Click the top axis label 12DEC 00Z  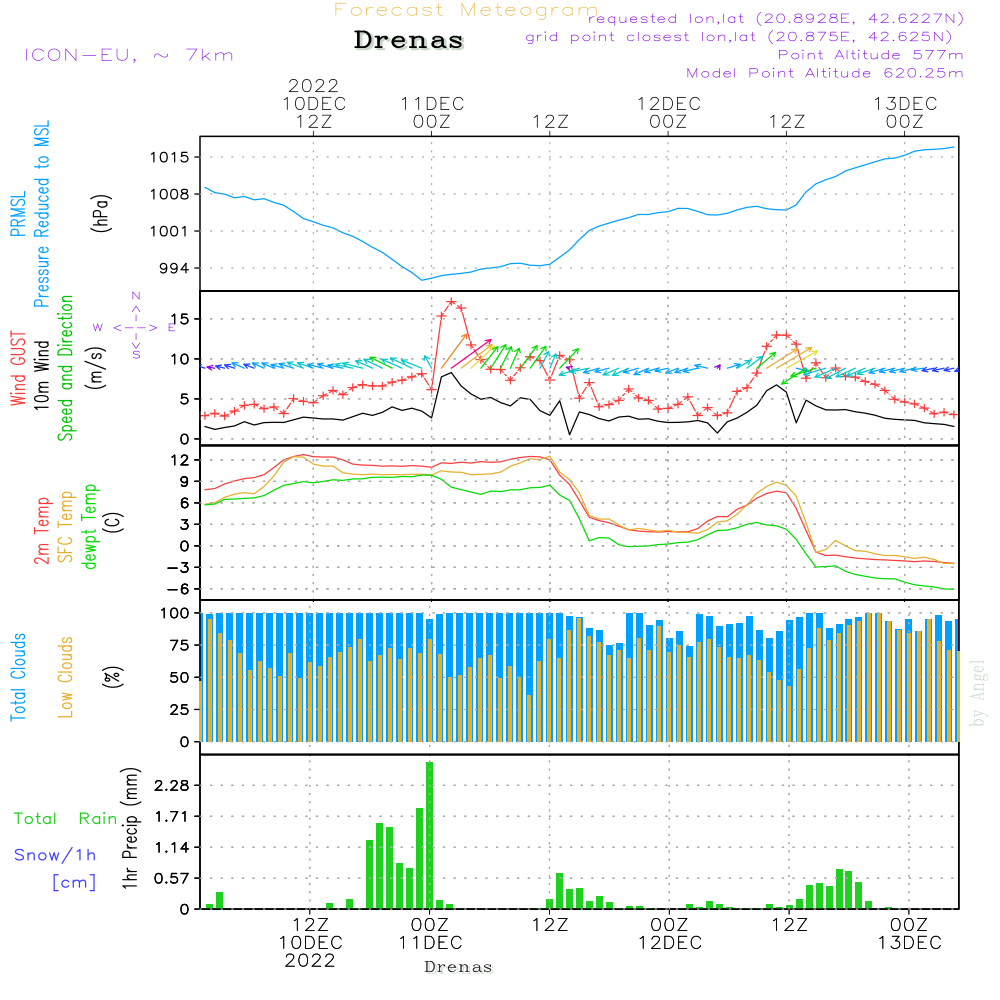pyautogui.click(x=668, y=112)
